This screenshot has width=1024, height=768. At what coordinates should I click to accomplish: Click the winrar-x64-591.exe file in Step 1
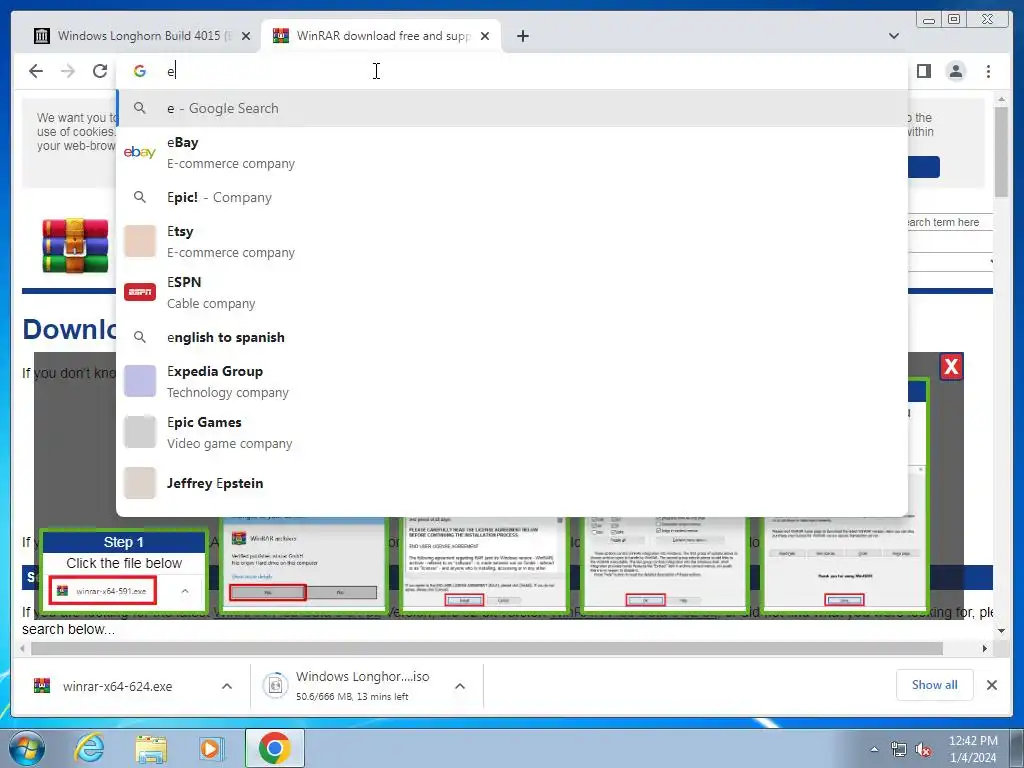click(103, 591)
